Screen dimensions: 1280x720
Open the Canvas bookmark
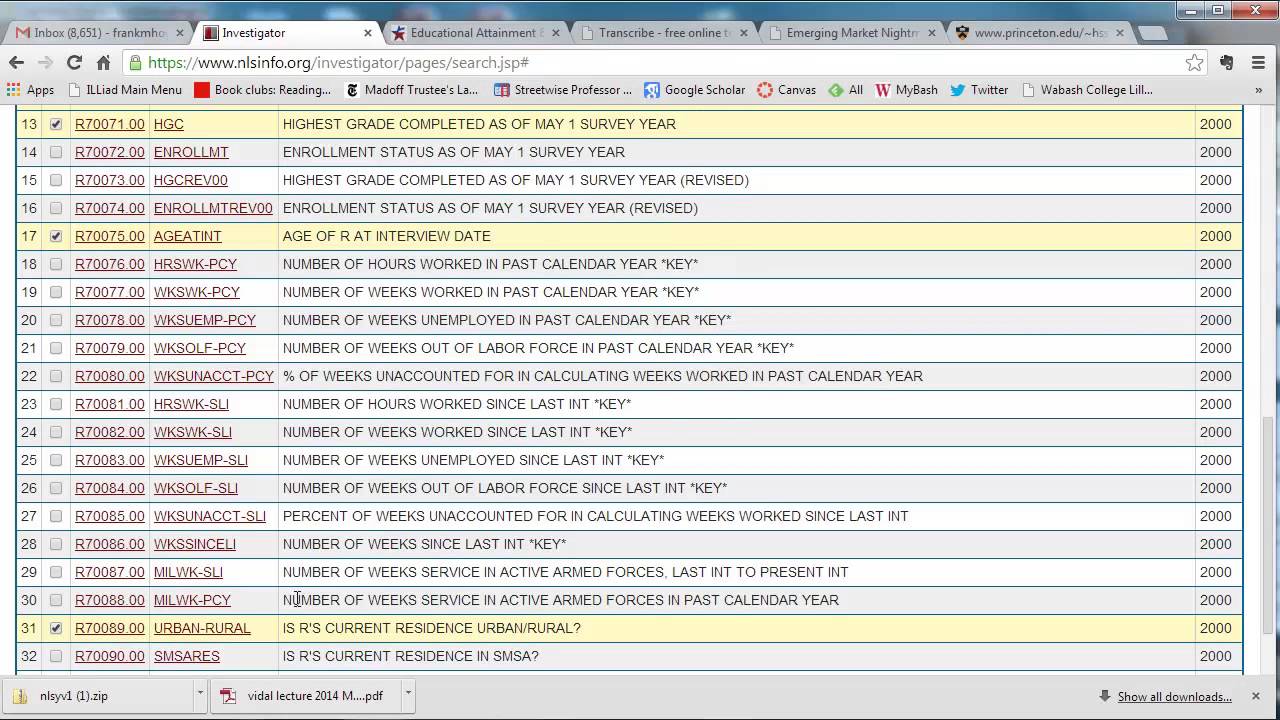[787, 90]
